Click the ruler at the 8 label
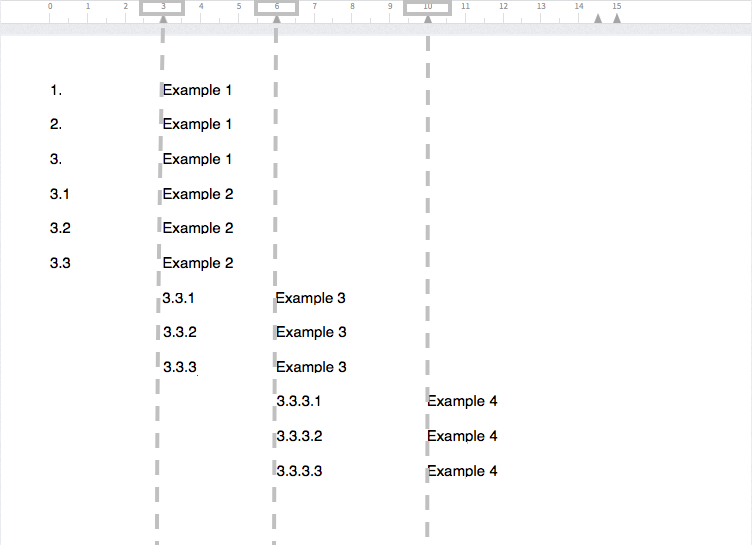The image size is (752, 545). click(x=352, y=6)
